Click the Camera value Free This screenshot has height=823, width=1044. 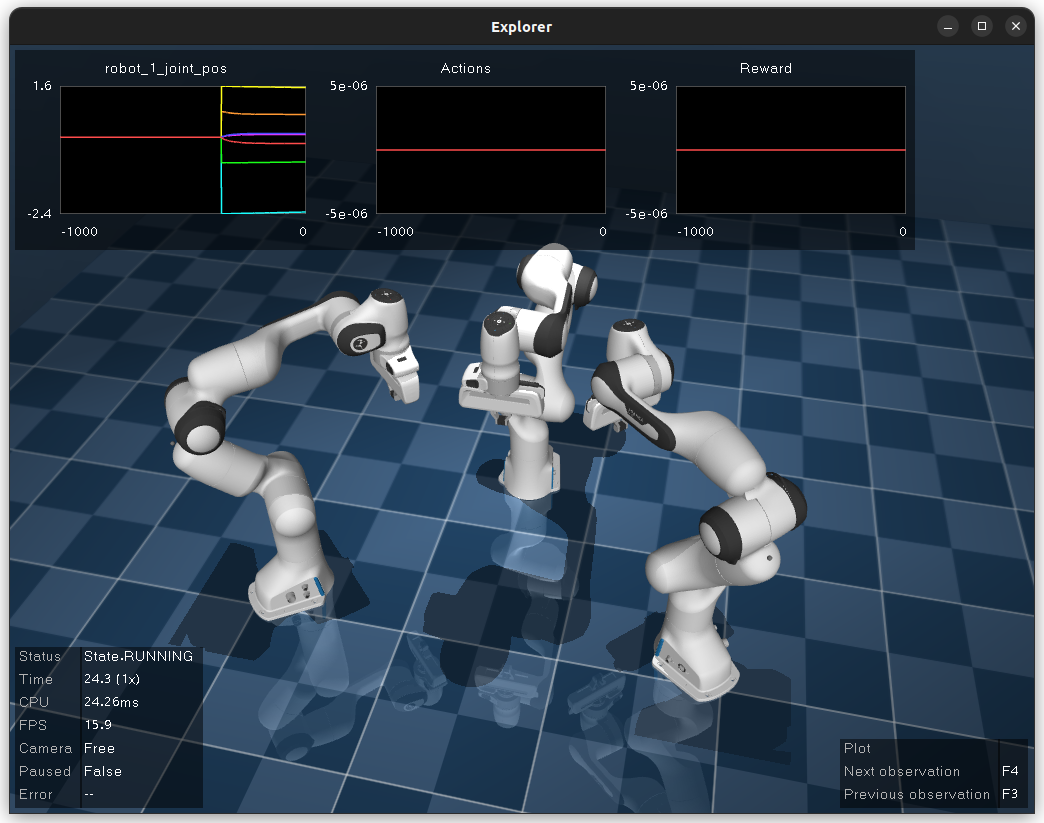click(x=99, y=748)
